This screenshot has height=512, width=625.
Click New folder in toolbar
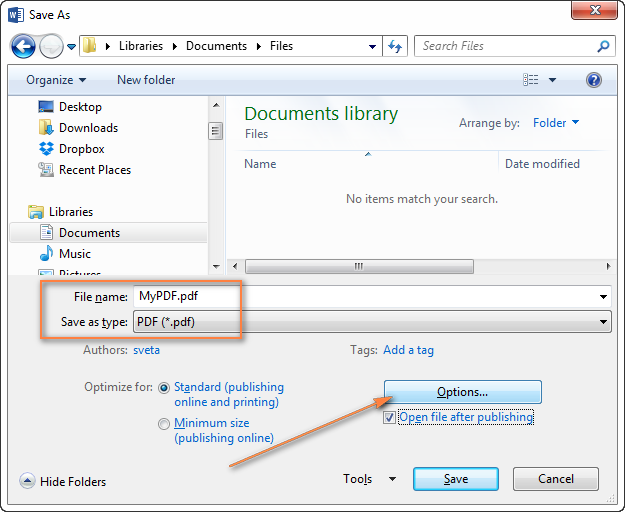click(x=146, y=80)
